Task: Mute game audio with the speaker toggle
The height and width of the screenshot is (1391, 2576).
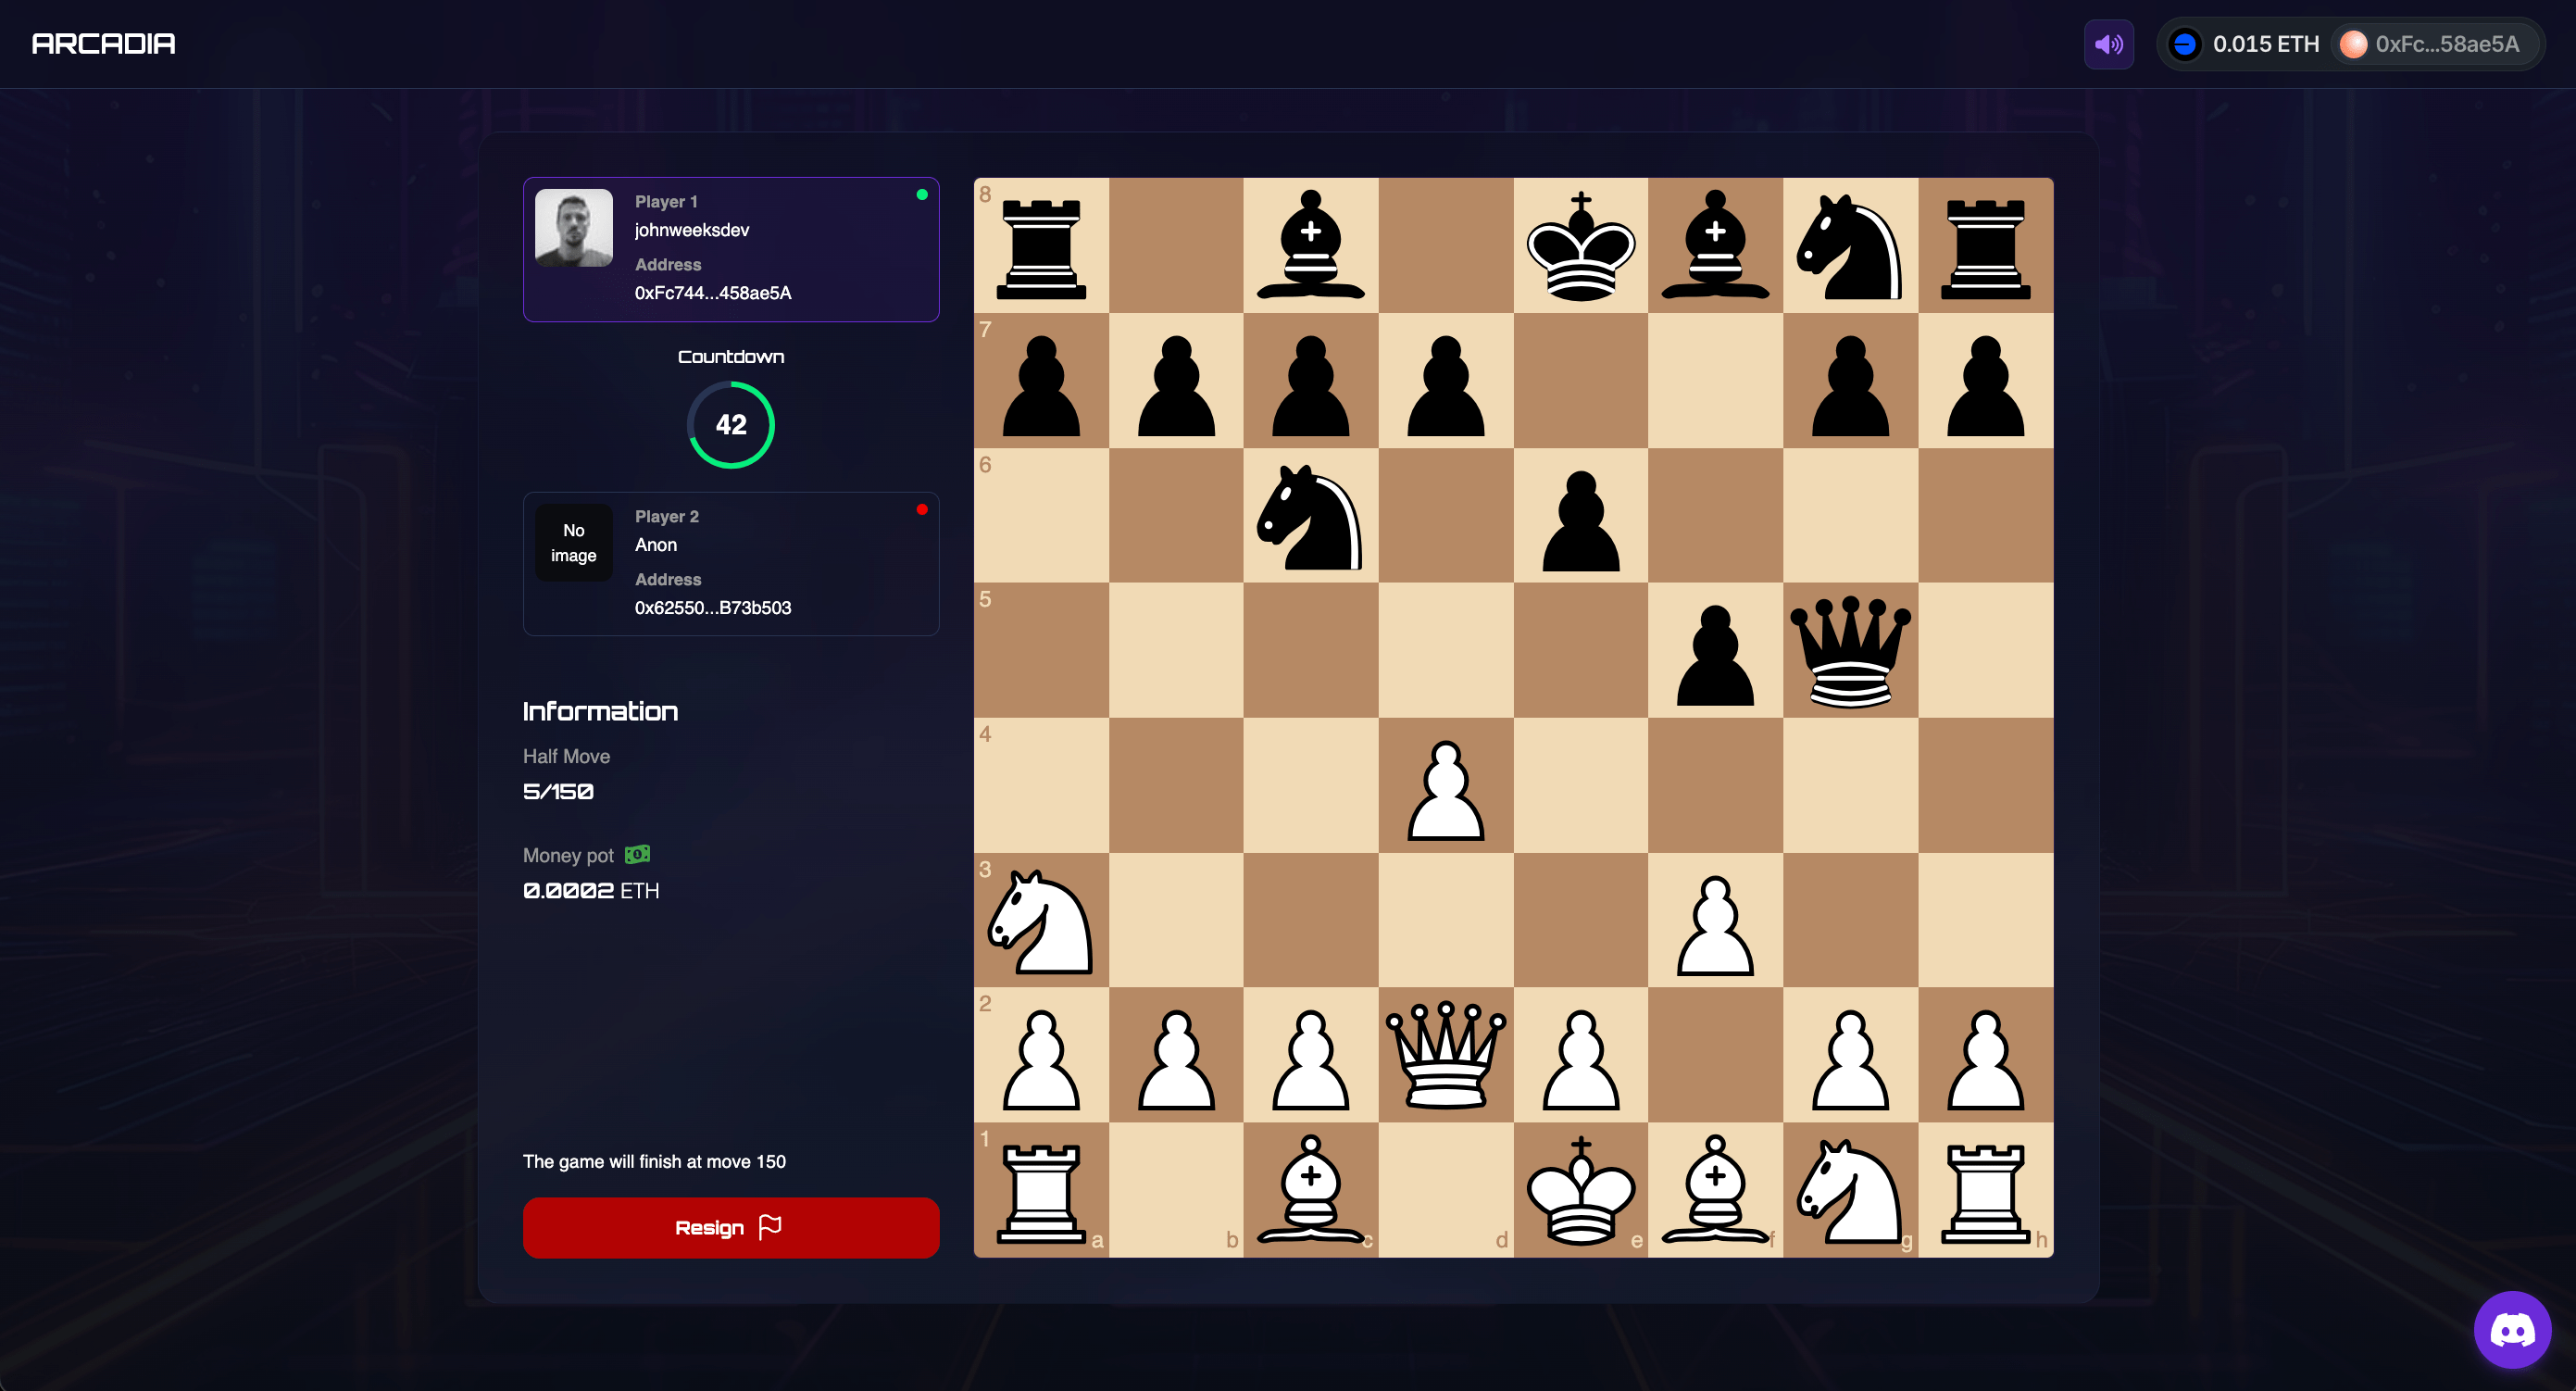Action: pyautogui.click(x=2109, y=44)
